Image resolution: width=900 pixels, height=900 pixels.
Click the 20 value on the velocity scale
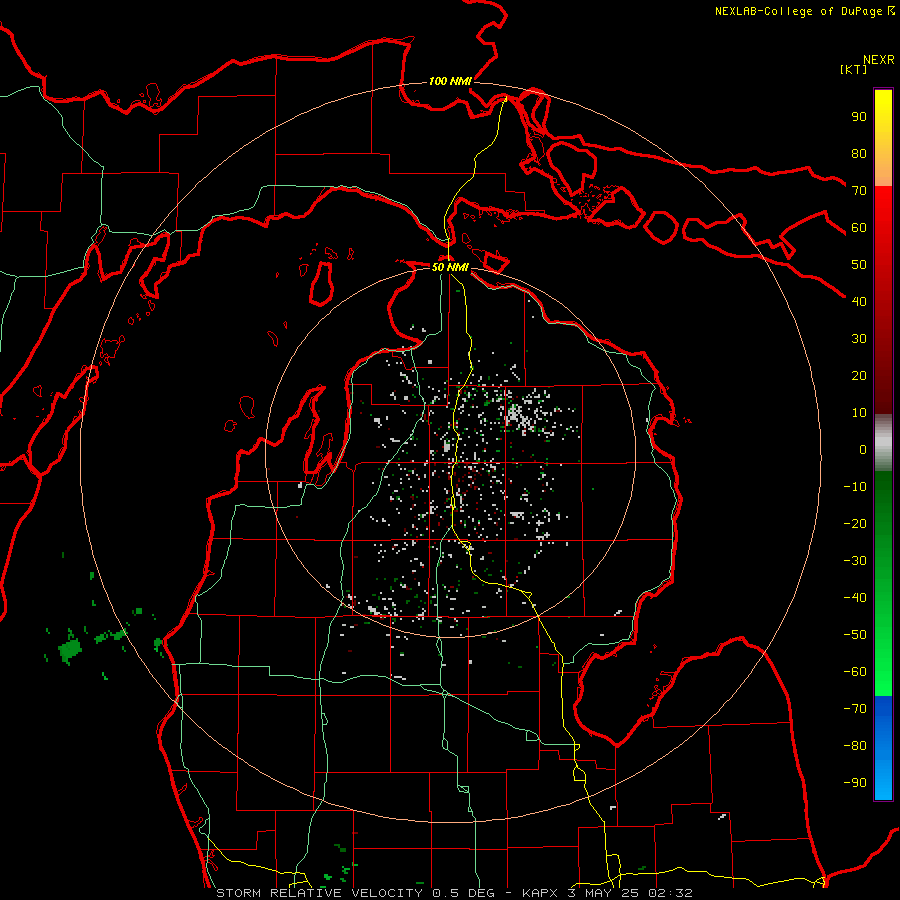[x=859, y=376]
